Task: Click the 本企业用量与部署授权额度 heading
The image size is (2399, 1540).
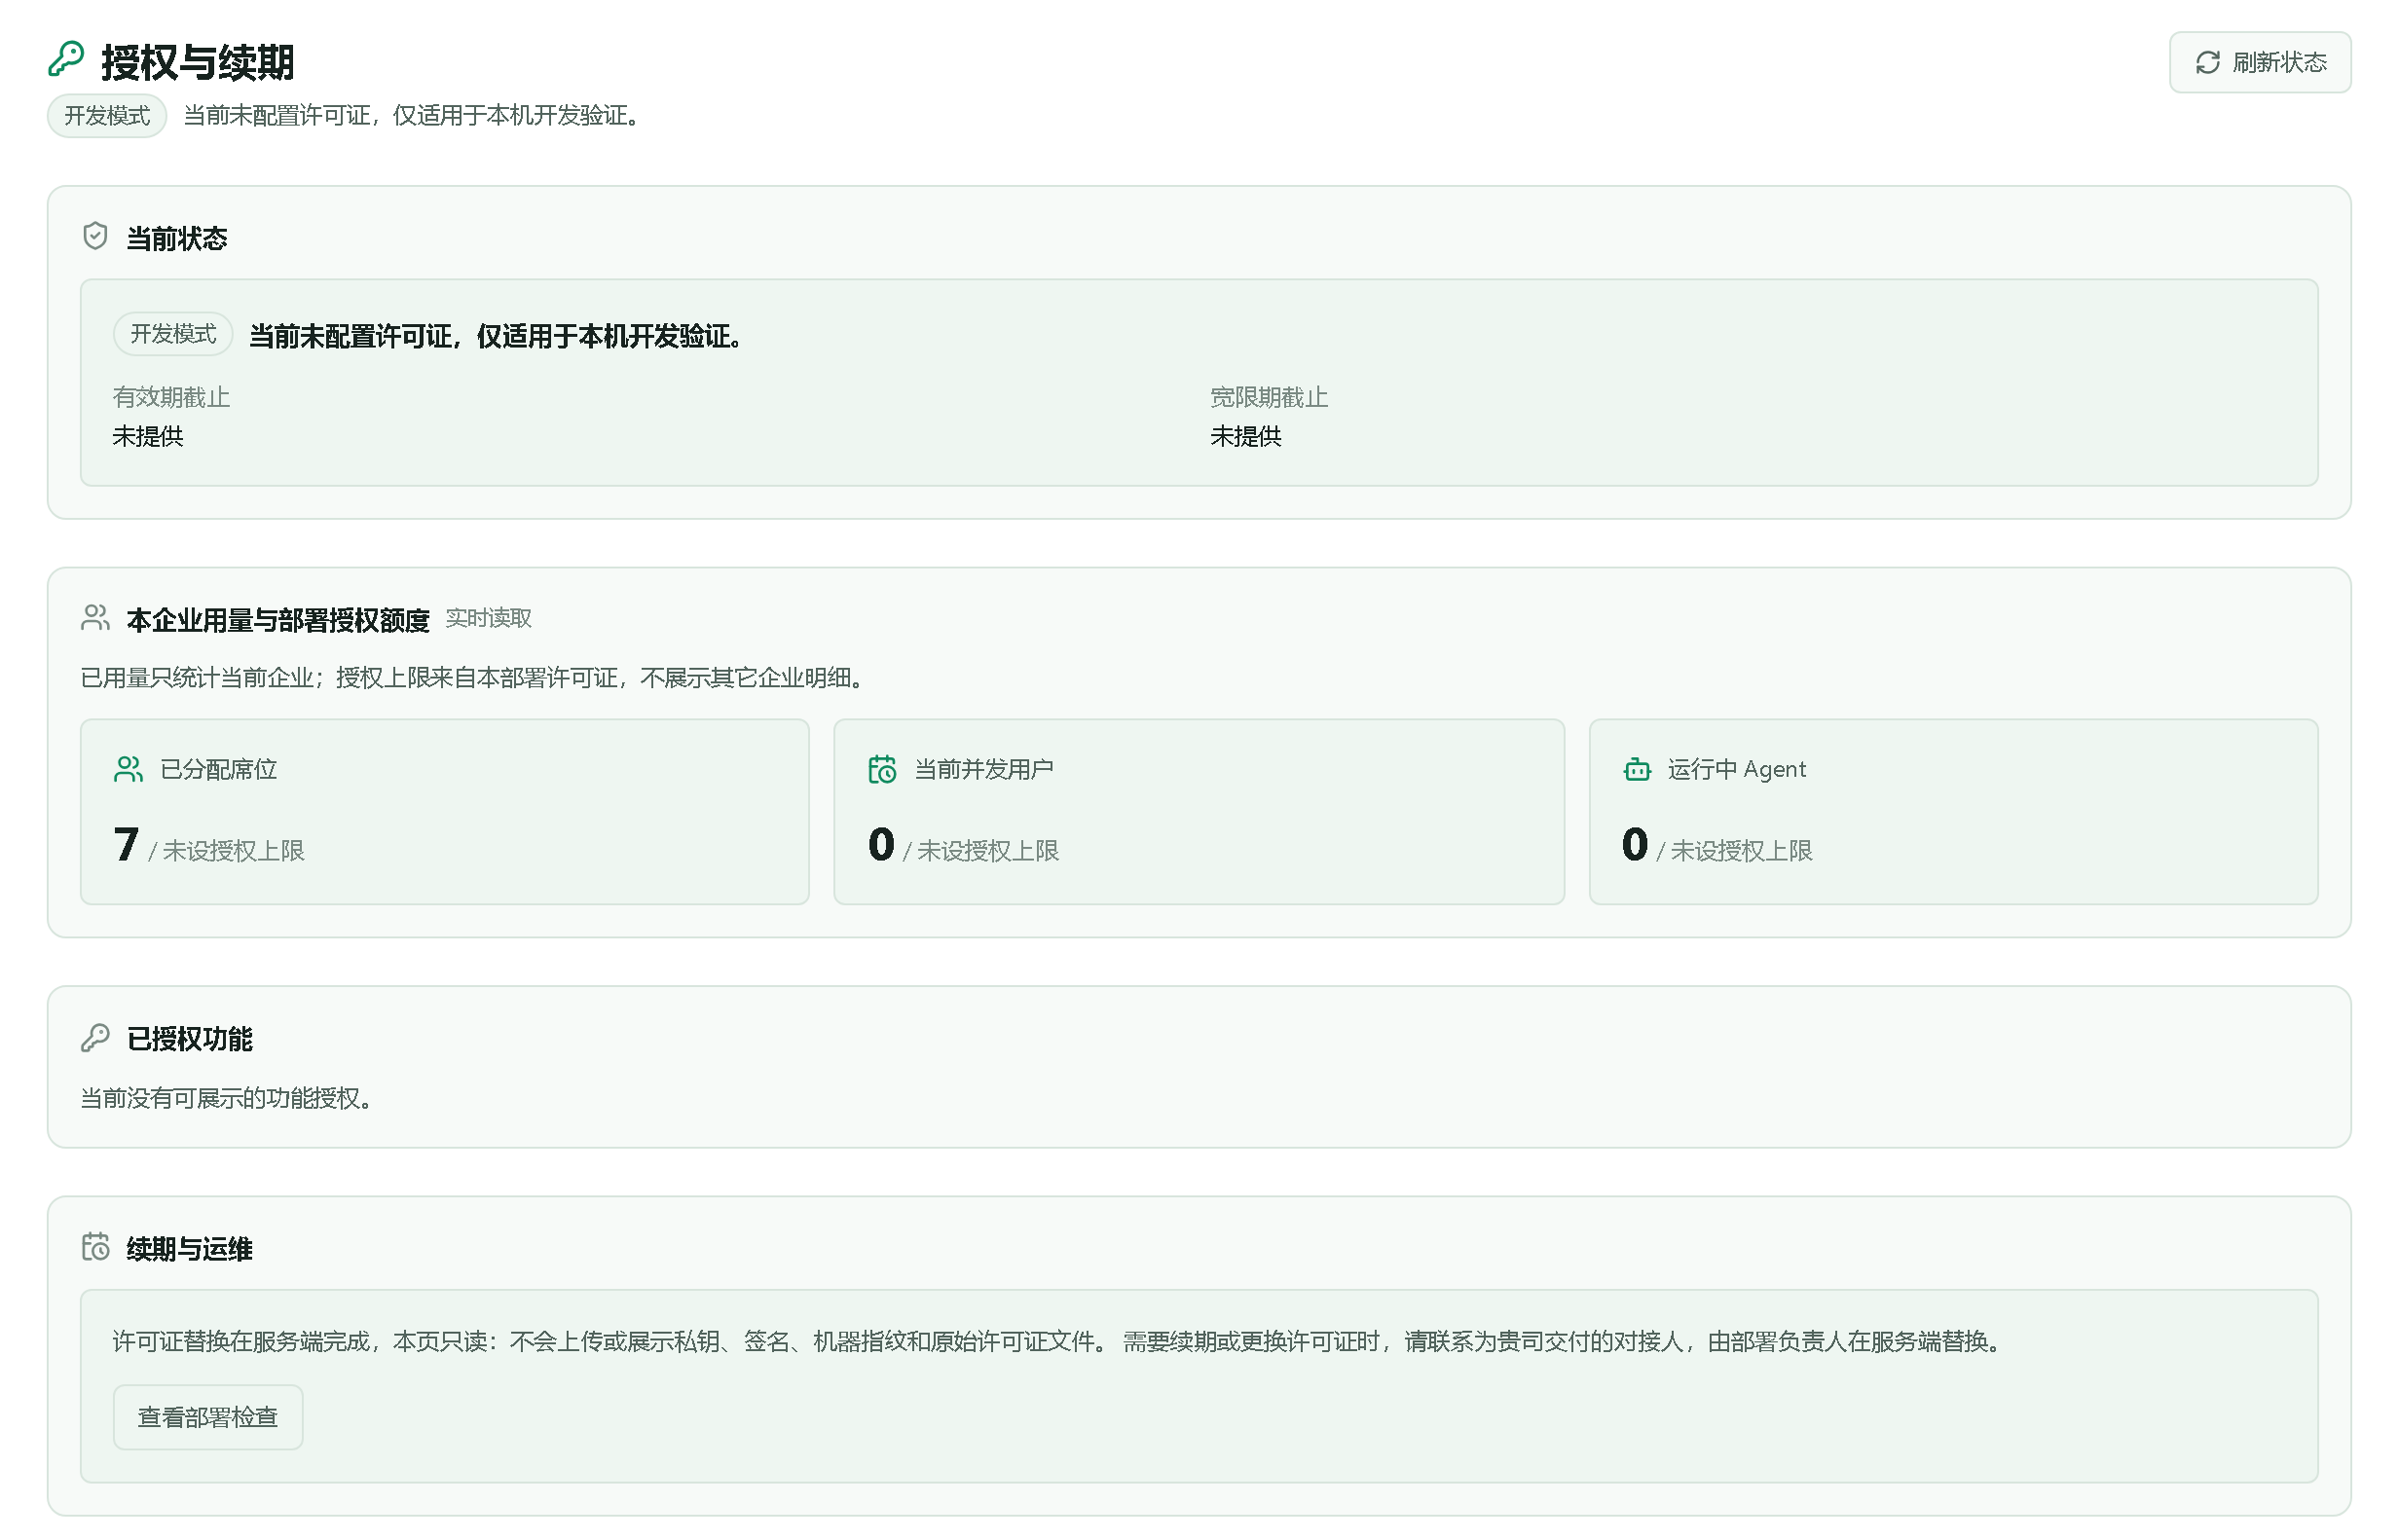Action: click(278, 620)
